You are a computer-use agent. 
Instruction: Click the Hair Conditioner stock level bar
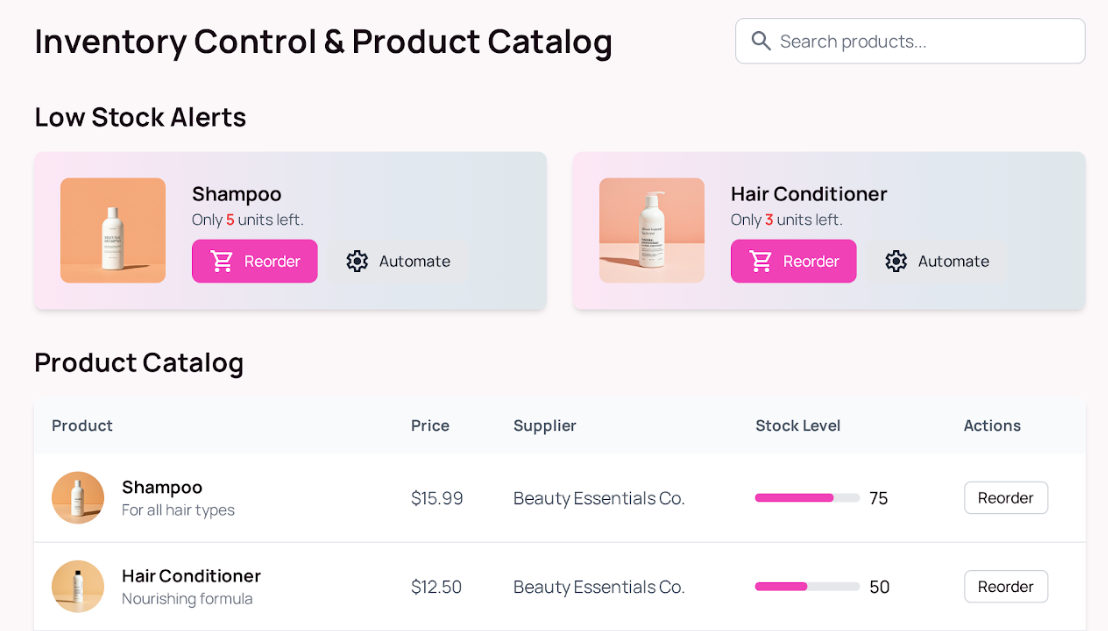807,586
